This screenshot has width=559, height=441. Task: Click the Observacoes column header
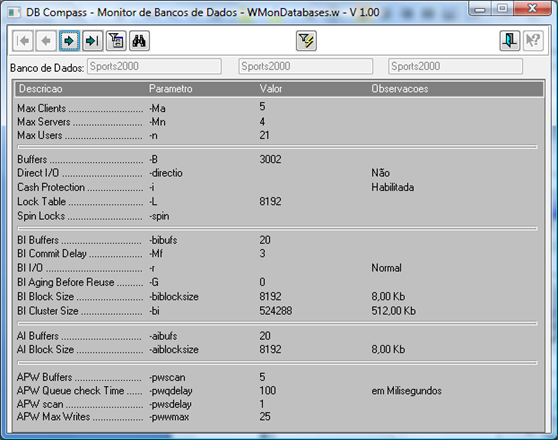point(400,89)
